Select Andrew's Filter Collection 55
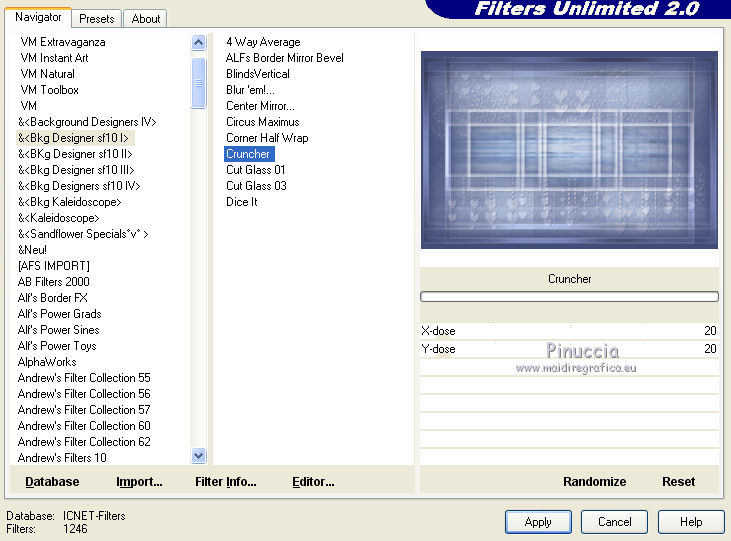The image size is (731, 541). click(x=84, y=378)
